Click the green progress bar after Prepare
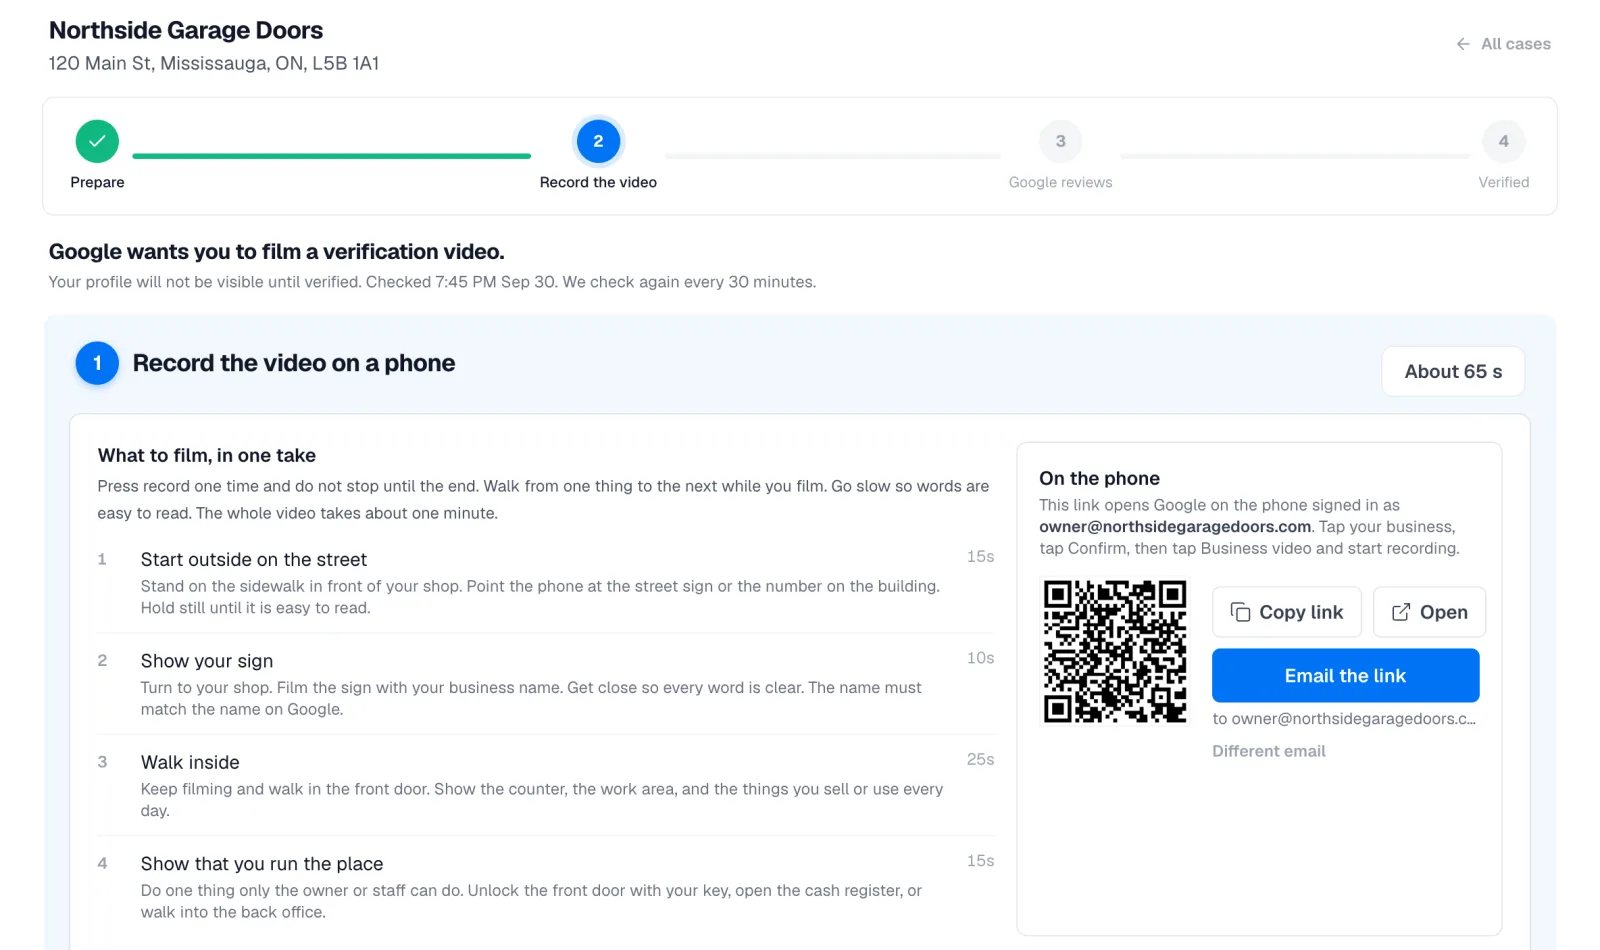This screenshot has height=950, width=1600. 331,156
